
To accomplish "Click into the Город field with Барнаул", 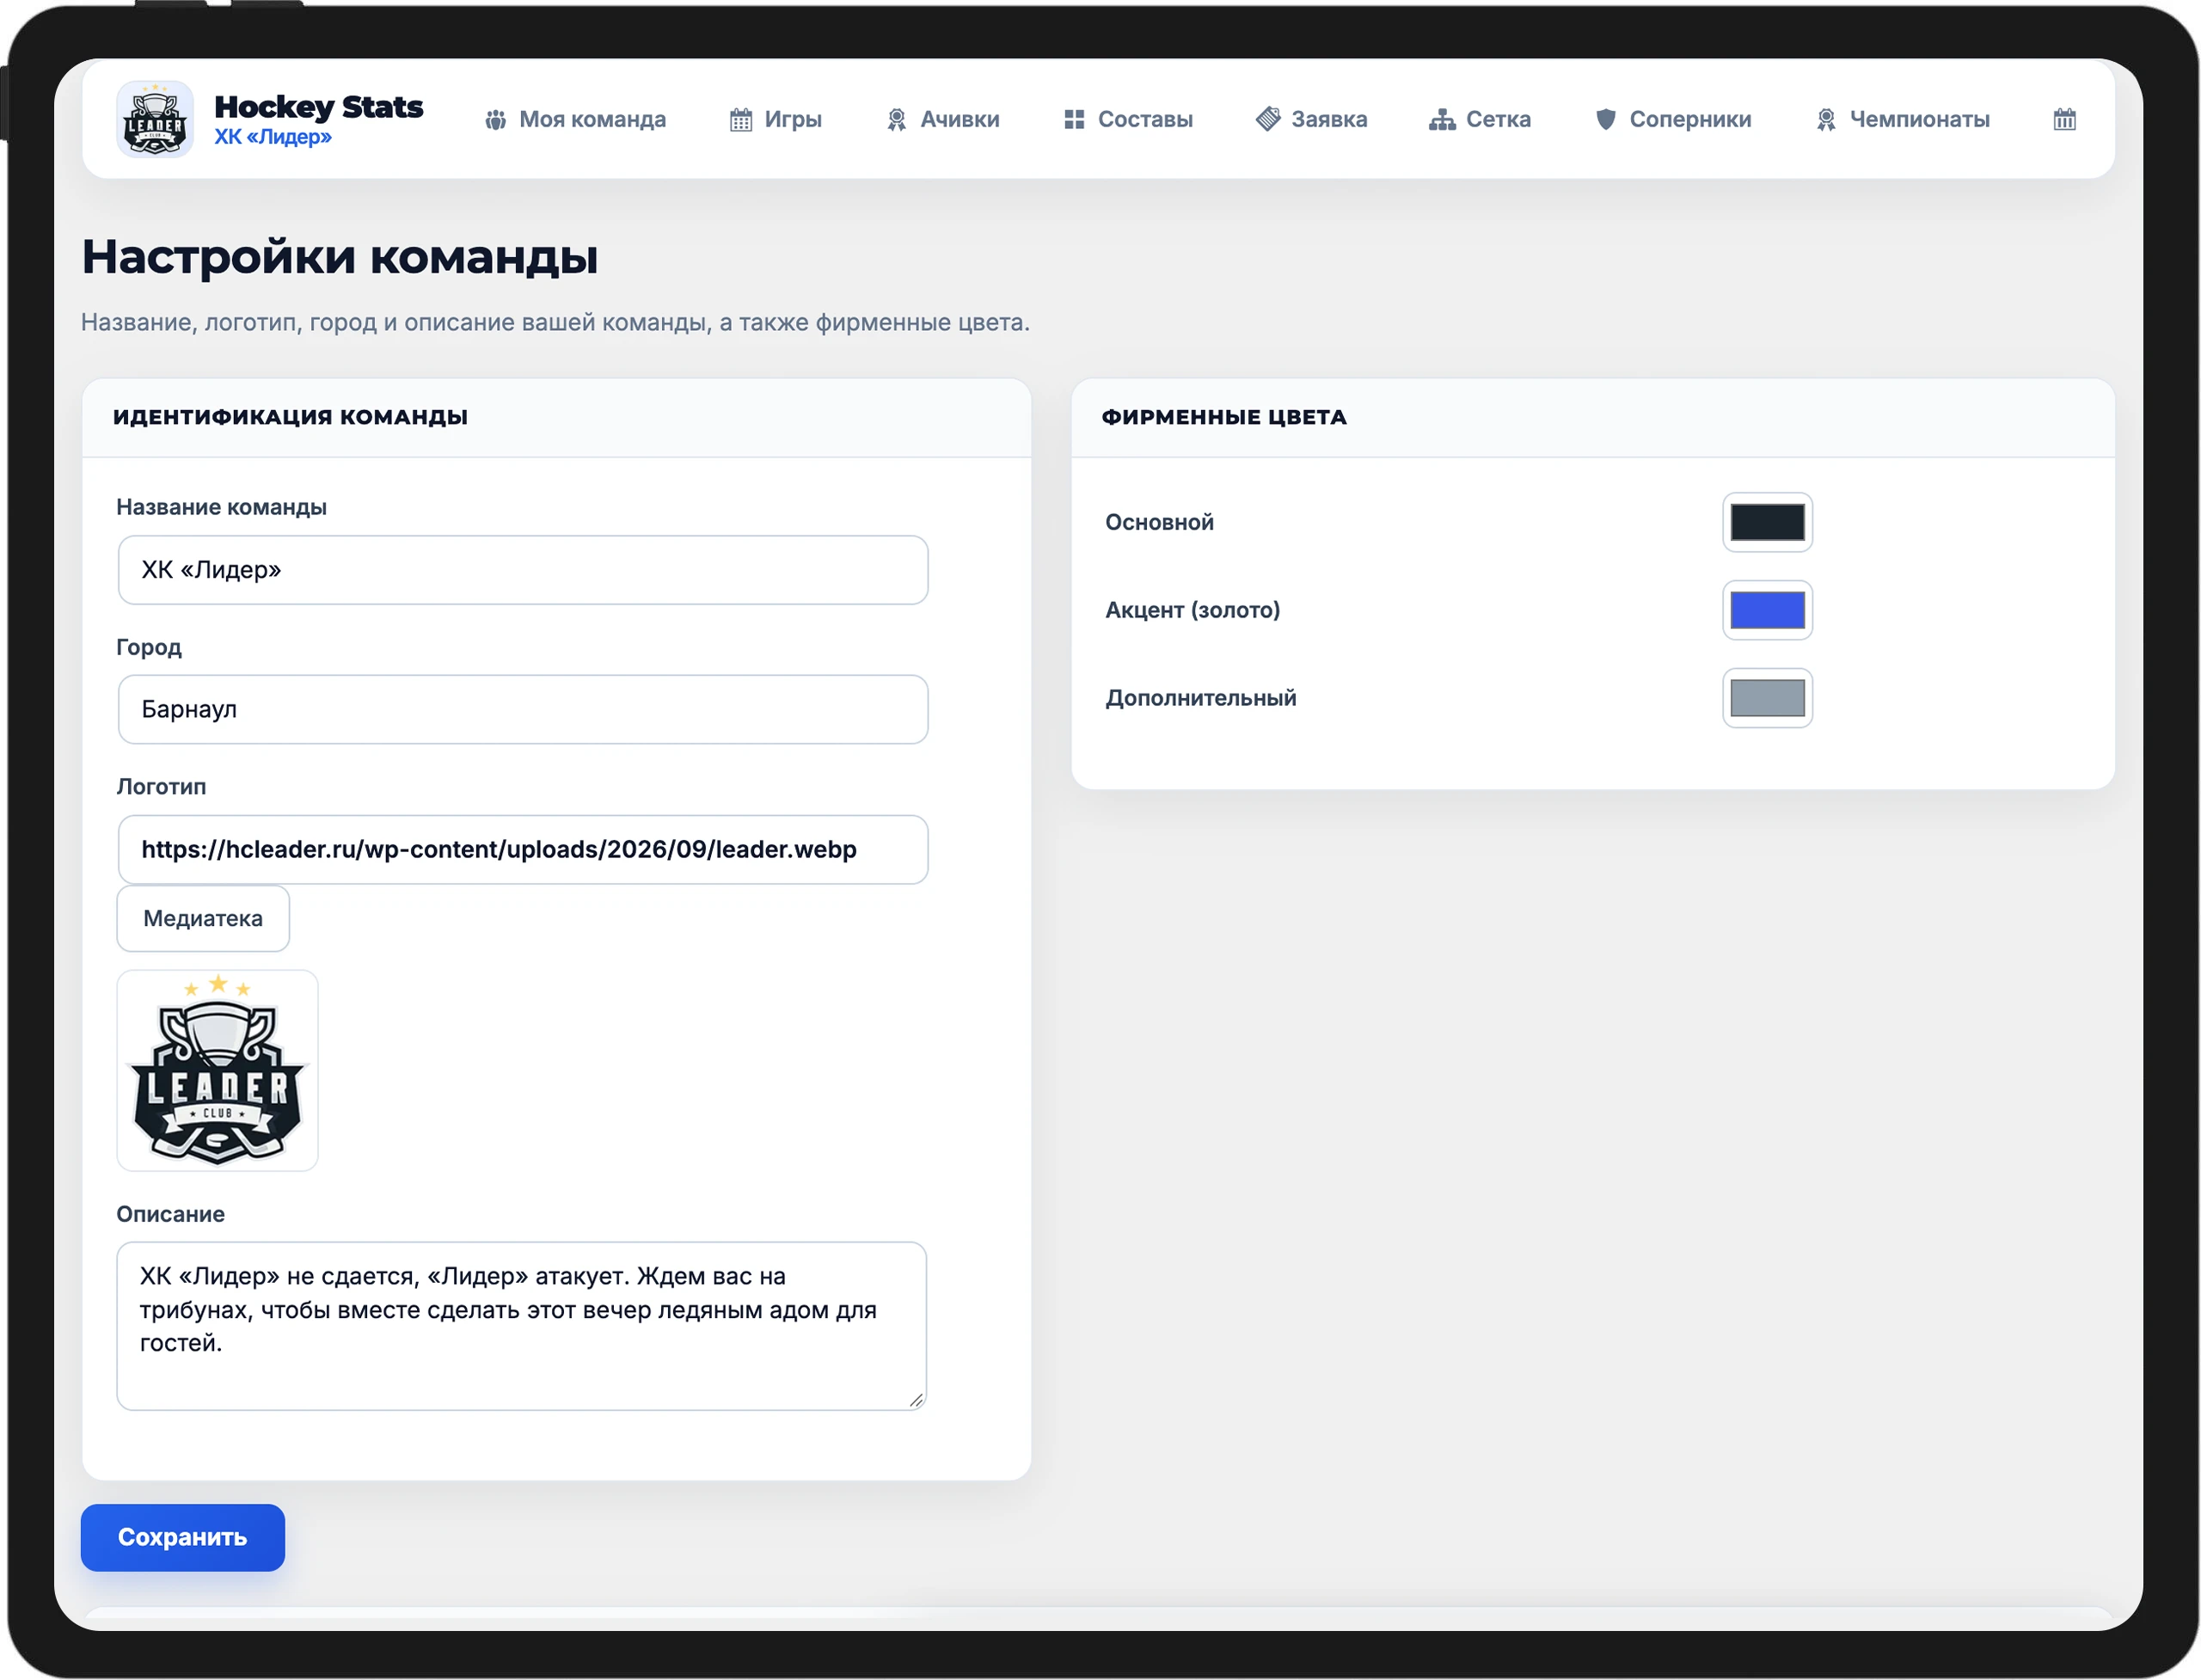I will click(x=523, y=709).
